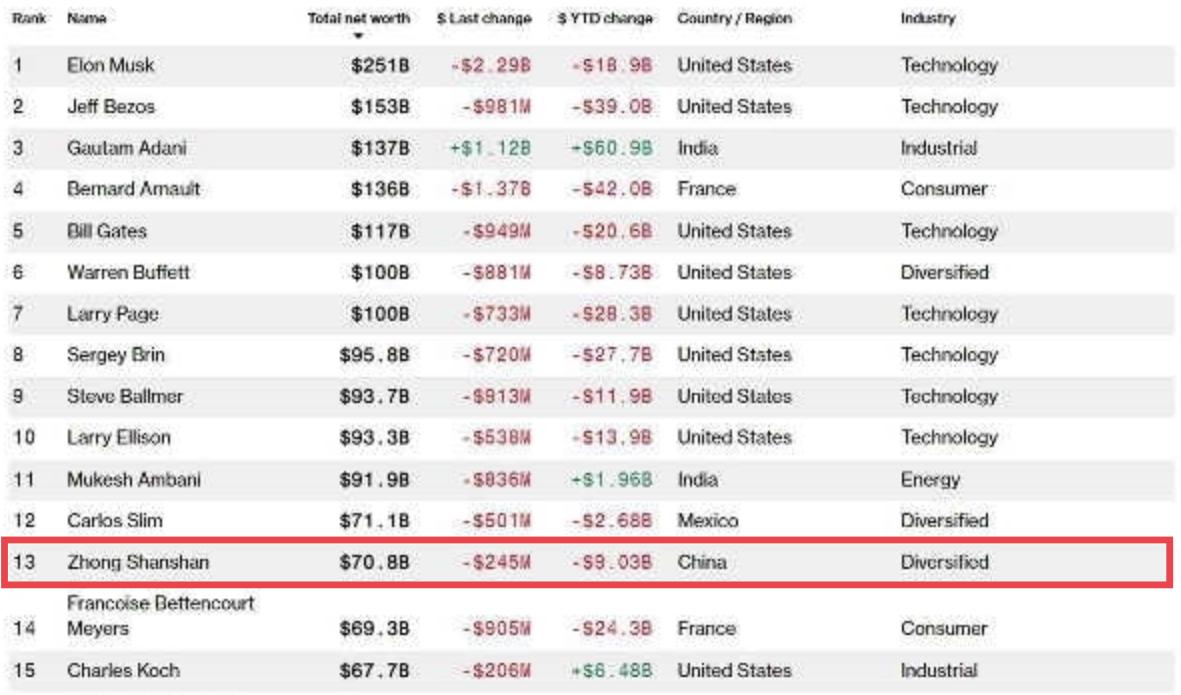Select the highlighted Zhong Shanshan row
1181x695 pixels.
(587, 562)
